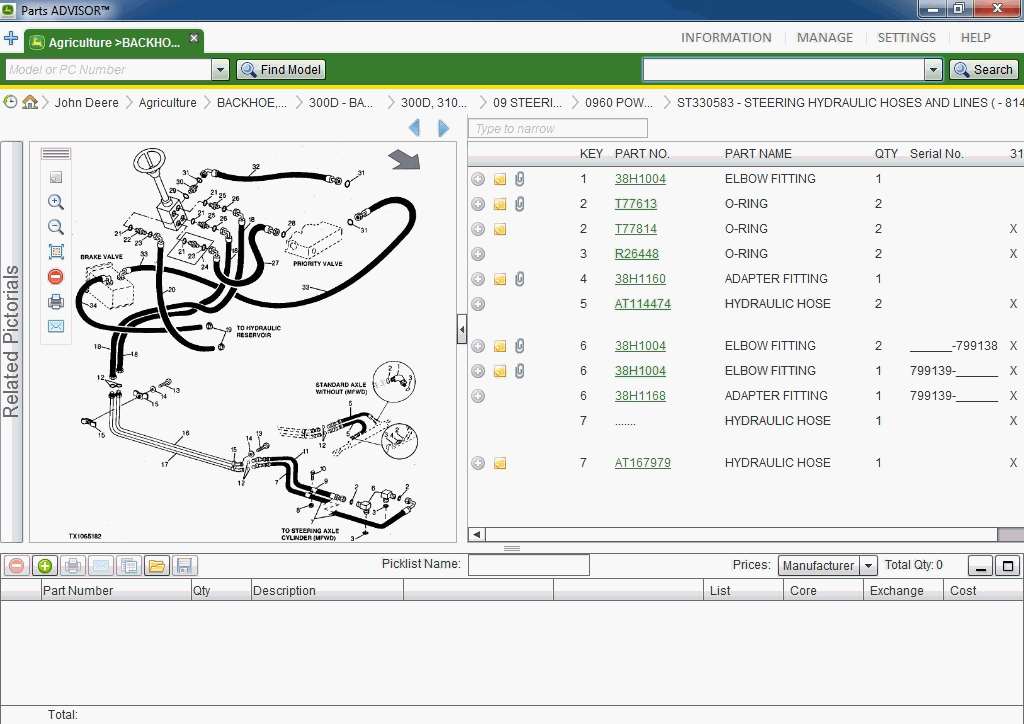Open the attachment paperclip for 38H1160

(x=519, y=279)
